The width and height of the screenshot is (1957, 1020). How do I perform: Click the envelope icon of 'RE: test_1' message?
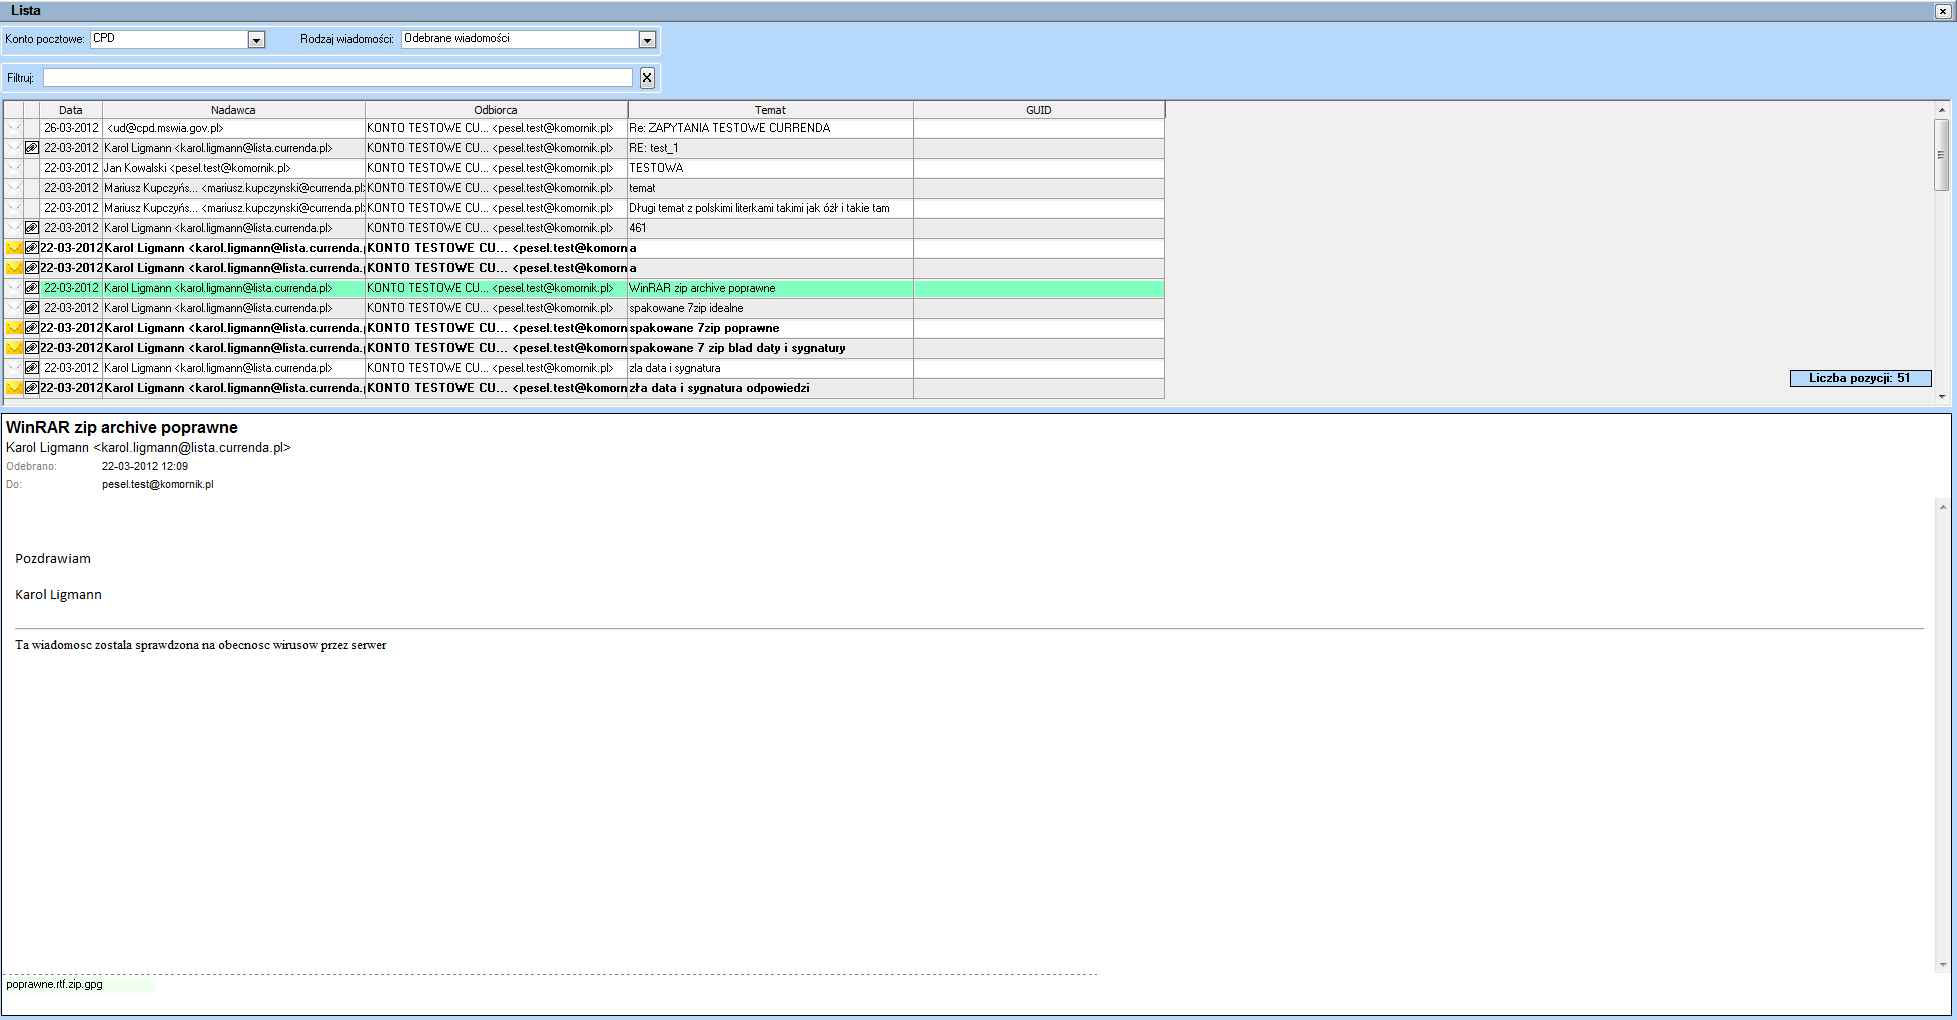(x=14, y=148)
